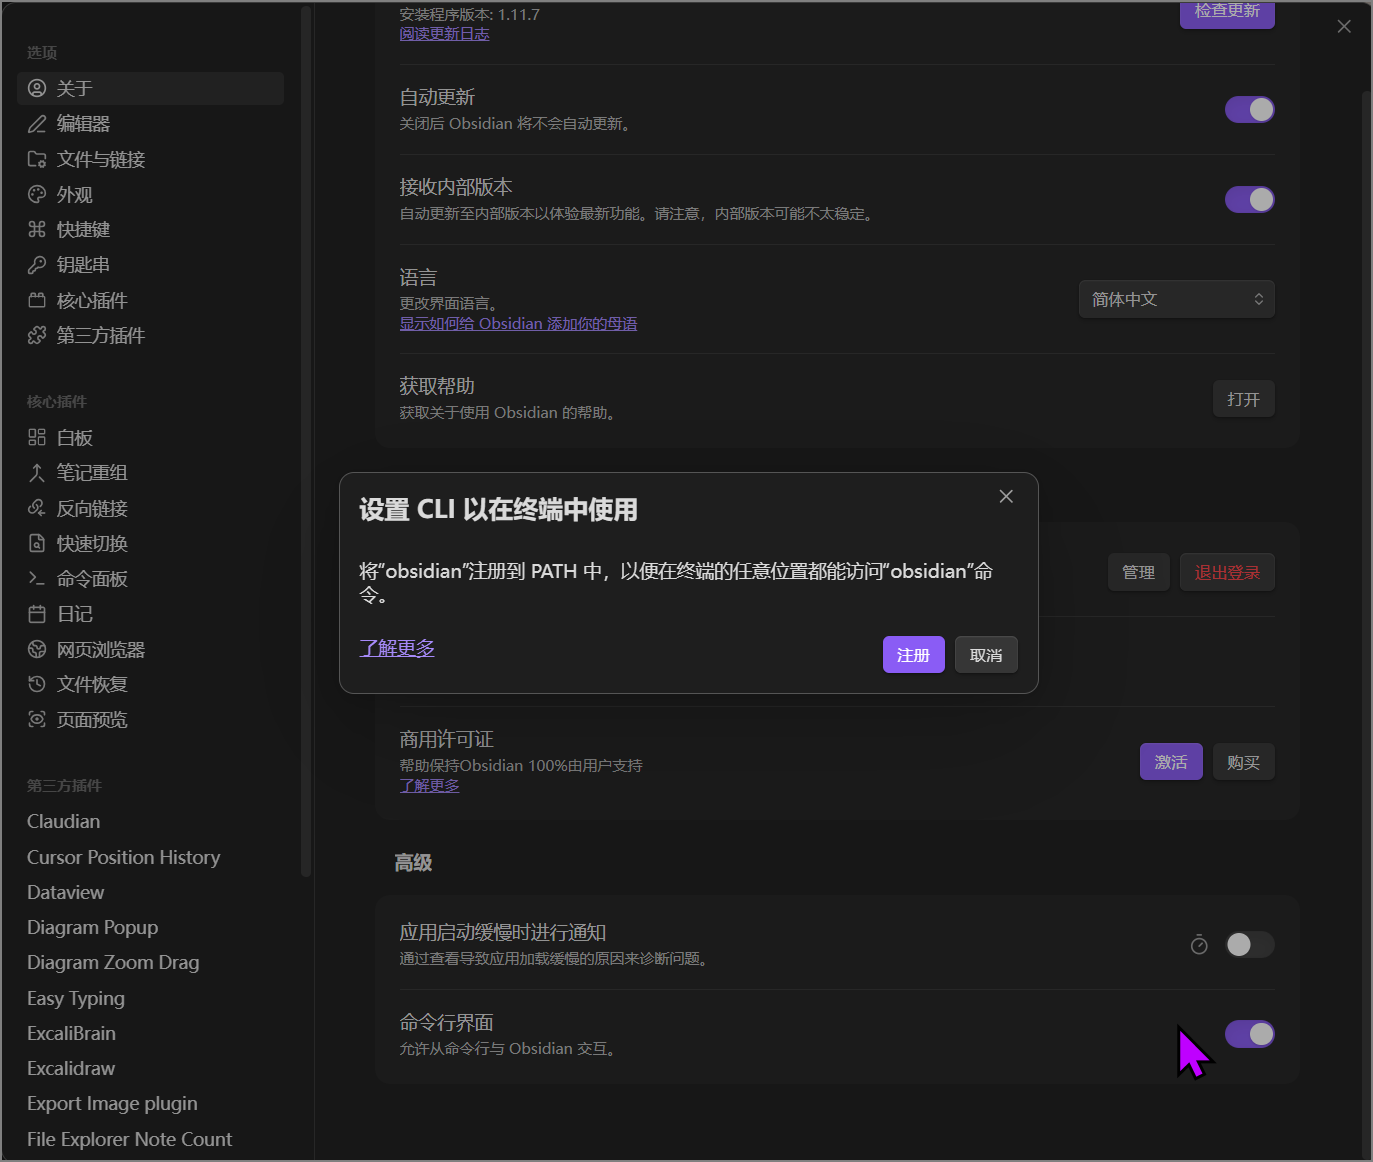Select Export Image plugin settings

(x=151, y=1103)
